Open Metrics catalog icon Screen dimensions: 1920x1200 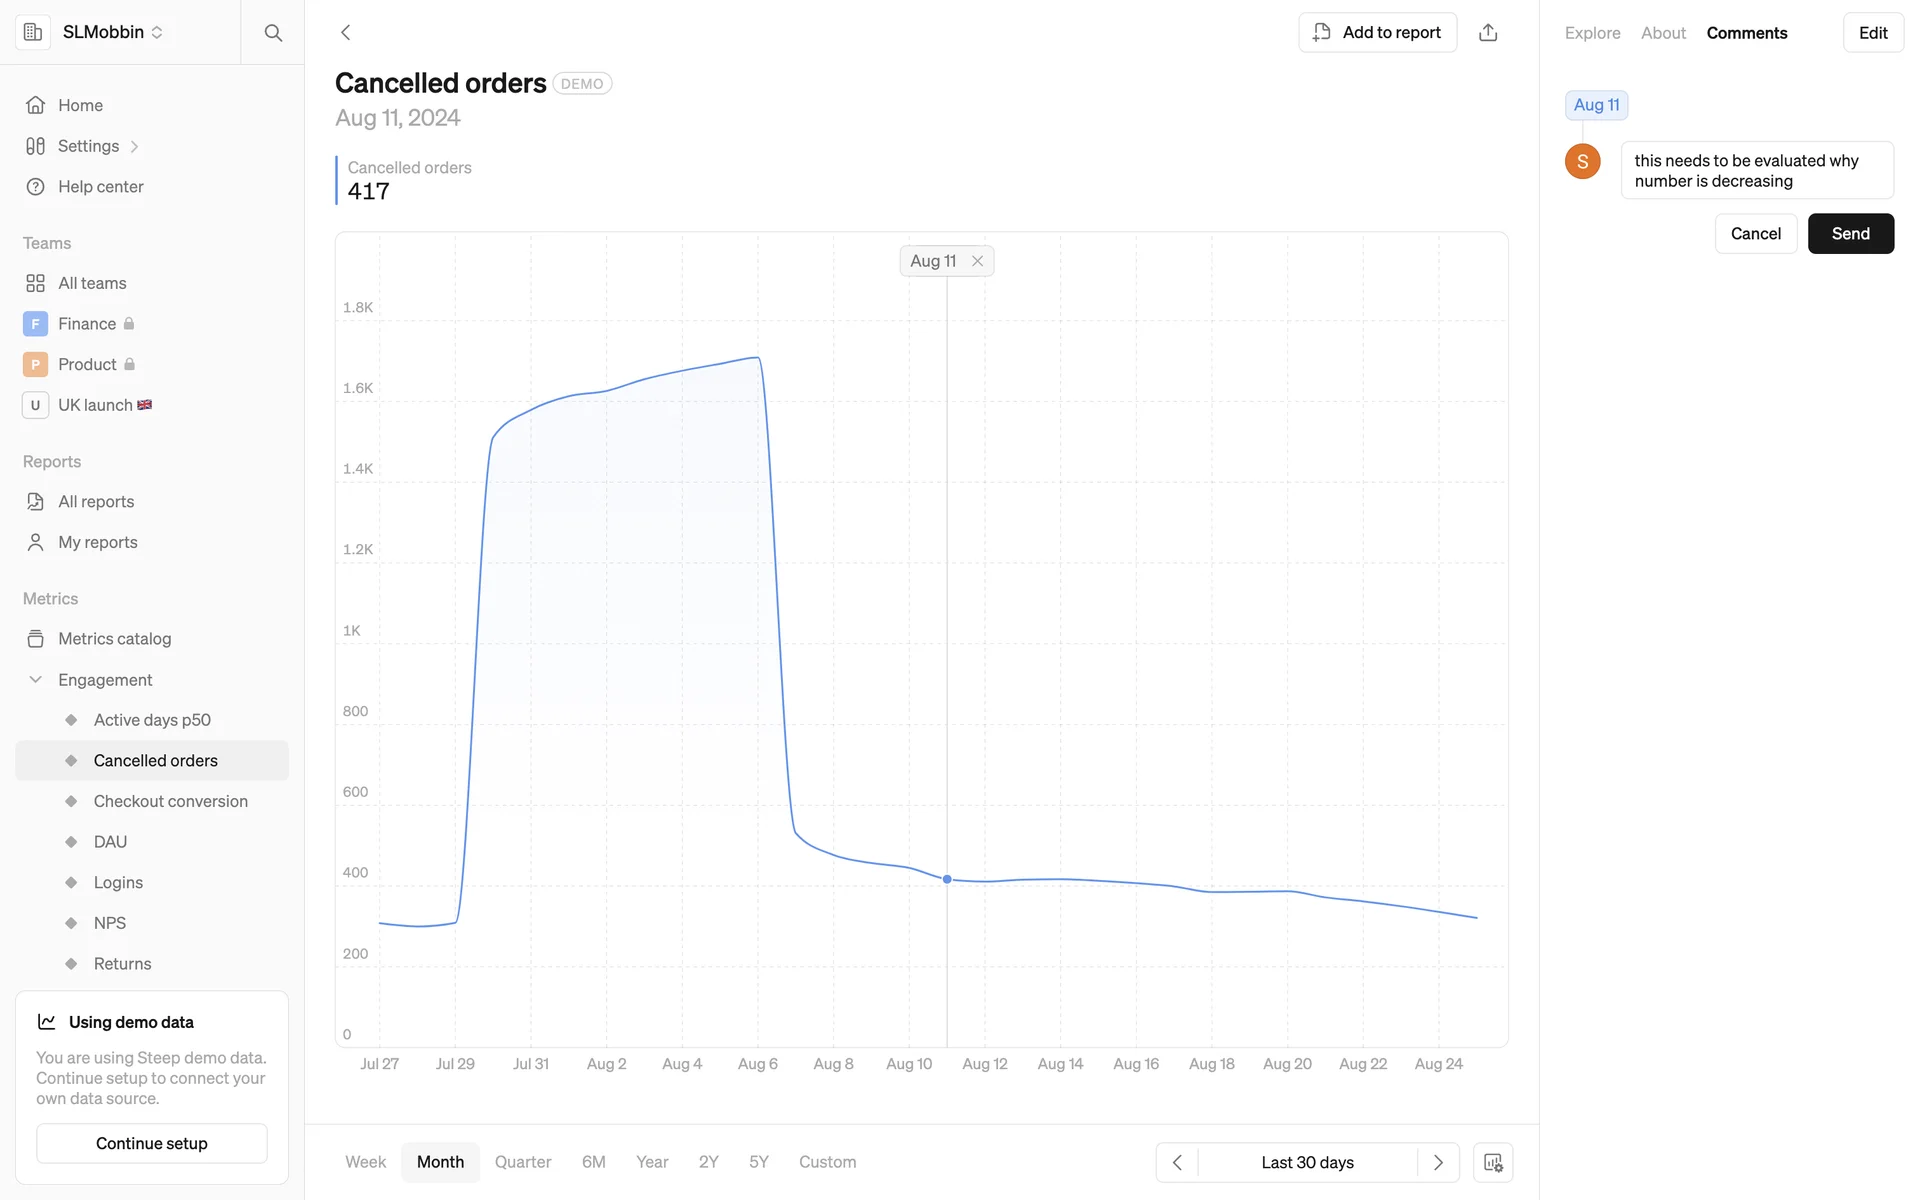(x=36, y=639)
